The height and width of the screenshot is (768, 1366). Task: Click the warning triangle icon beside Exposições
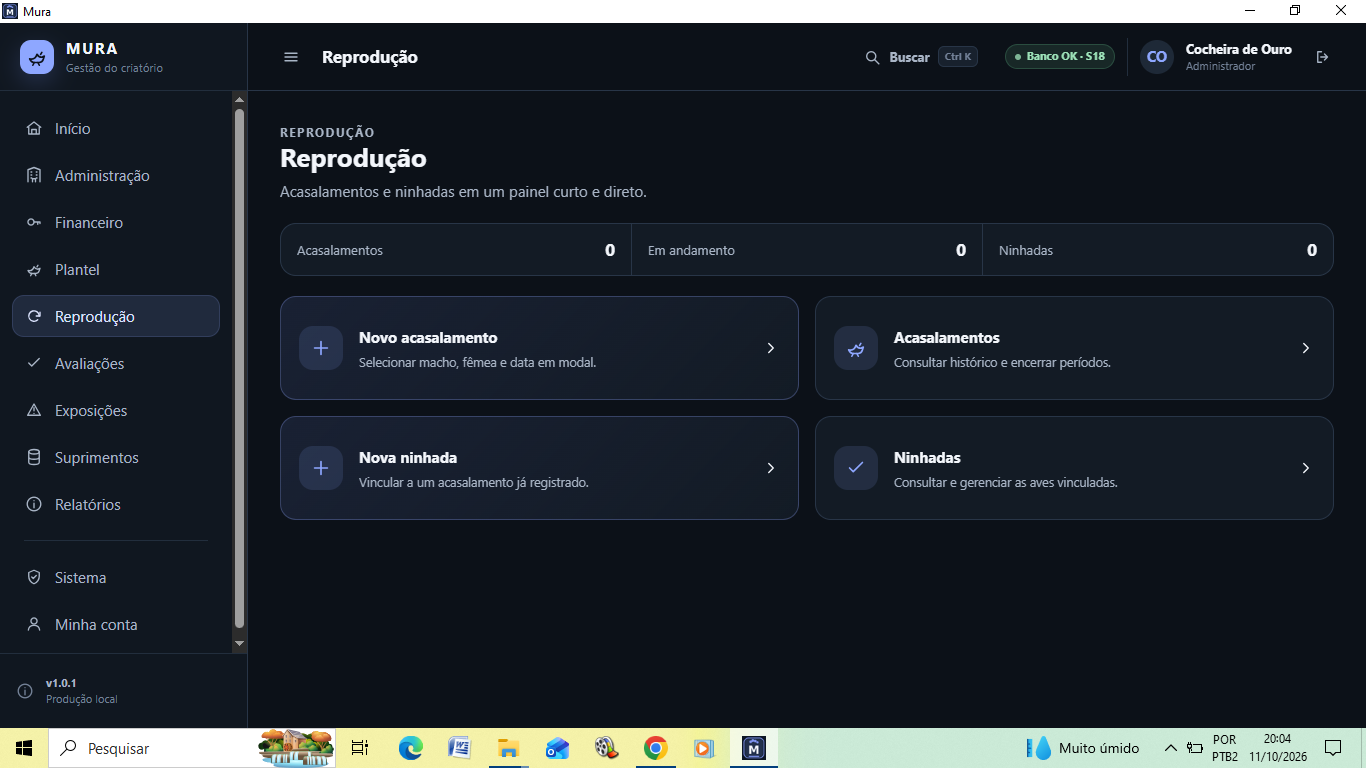point(34,410)
